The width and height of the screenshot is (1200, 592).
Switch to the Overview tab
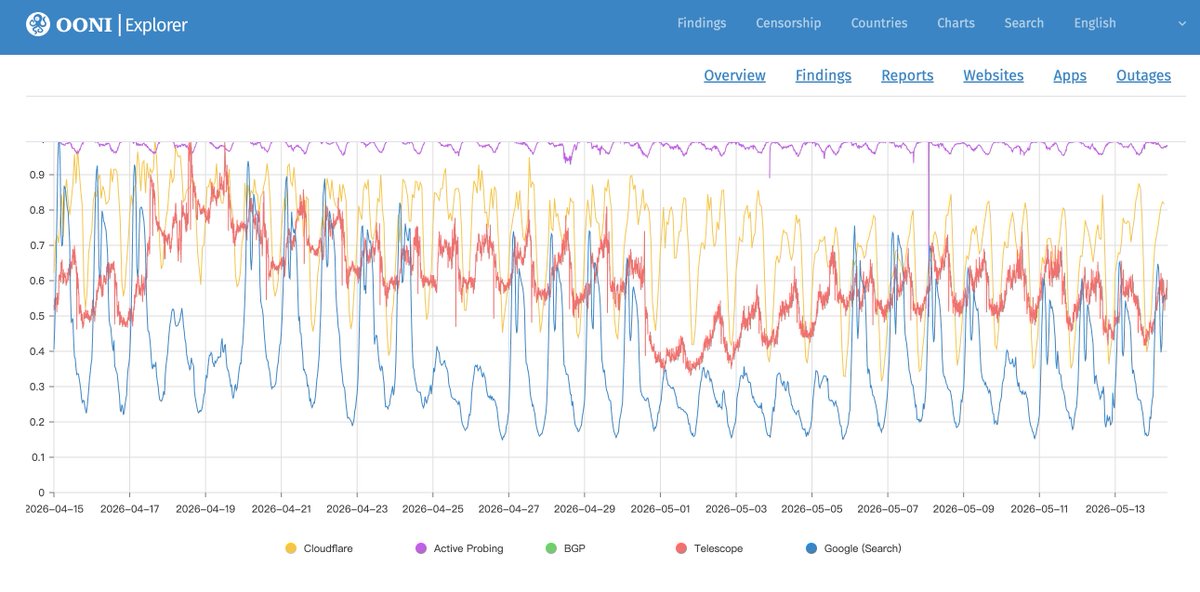(x=735, y=75)
